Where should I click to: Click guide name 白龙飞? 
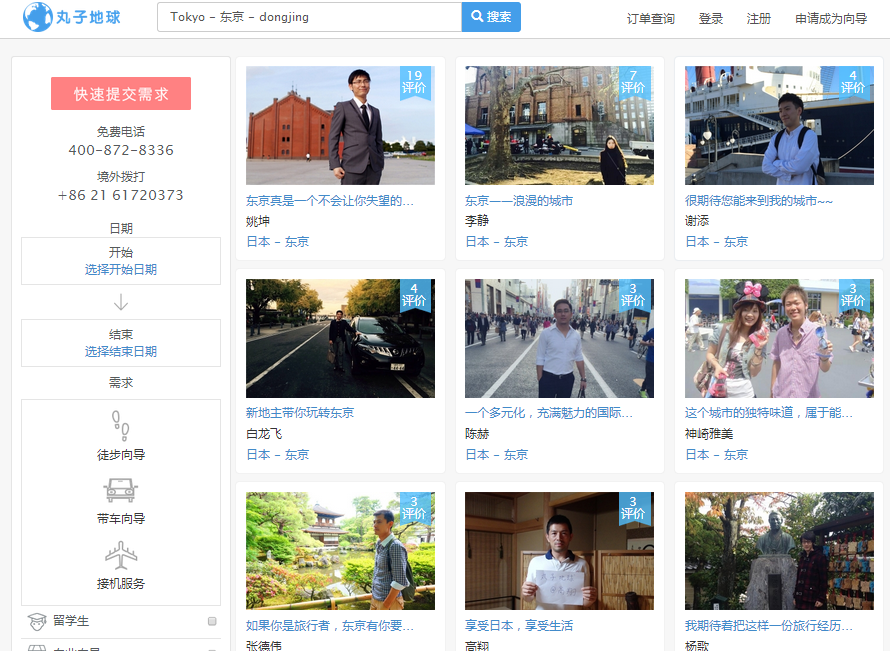(x=264, y=434)
